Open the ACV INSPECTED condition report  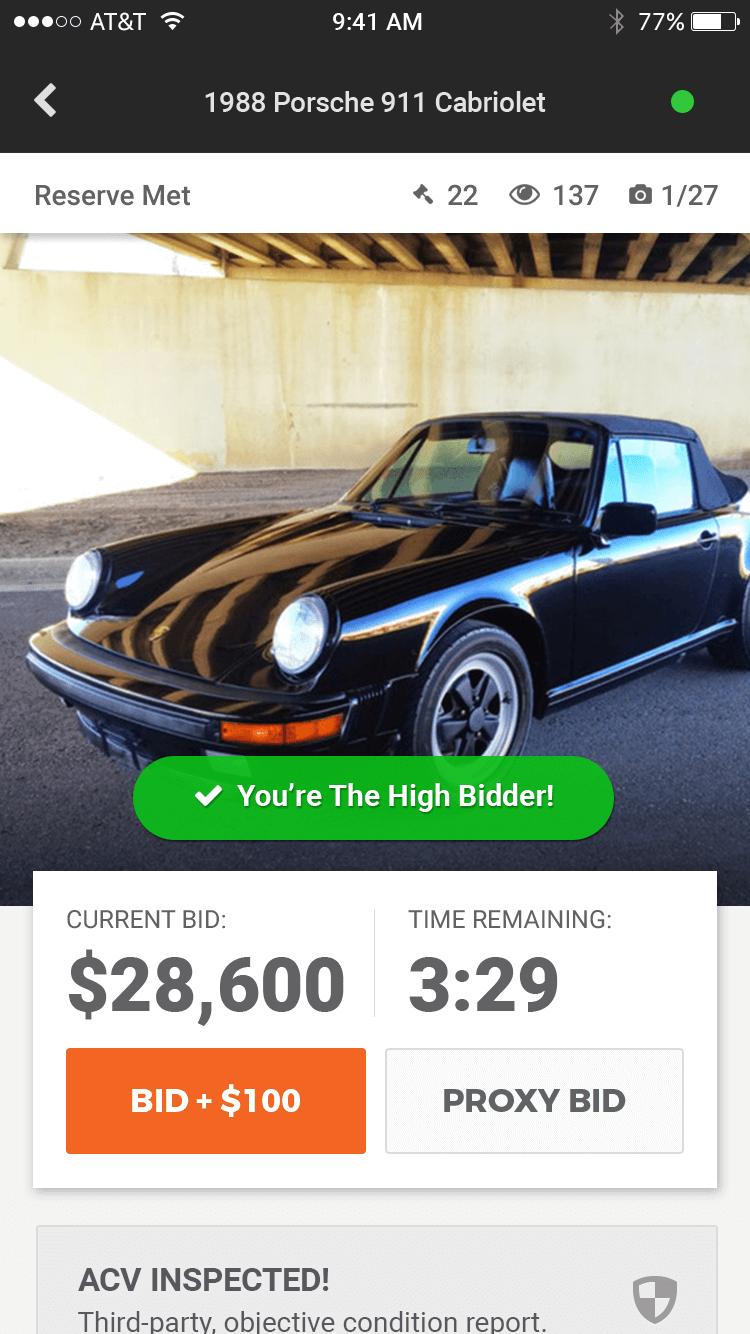coord(377,1280)
